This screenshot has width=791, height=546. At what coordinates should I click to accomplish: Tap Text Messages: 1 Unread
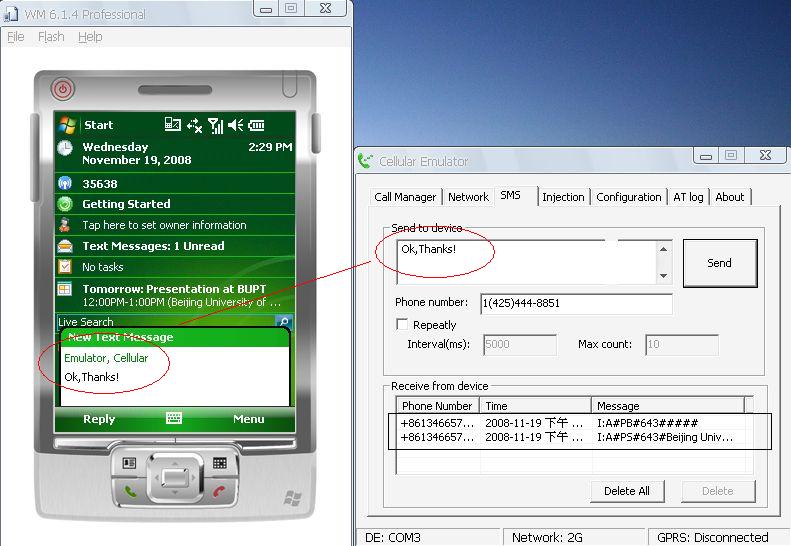(153, 246)
